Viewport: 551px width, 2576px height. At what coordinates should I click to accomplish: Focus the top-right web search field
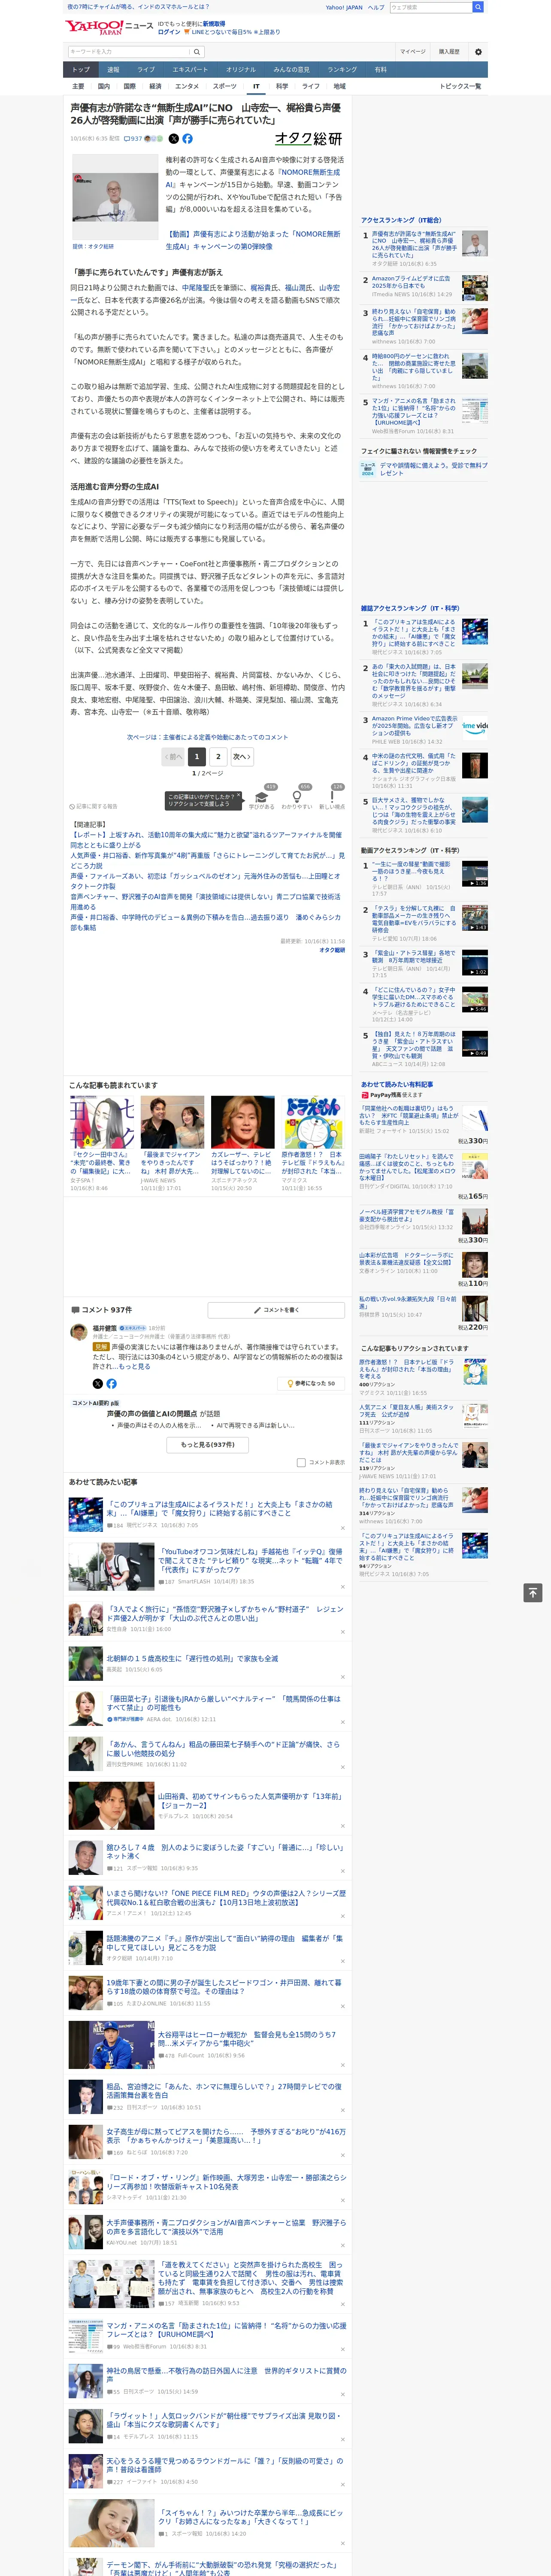tap(430, 7)
